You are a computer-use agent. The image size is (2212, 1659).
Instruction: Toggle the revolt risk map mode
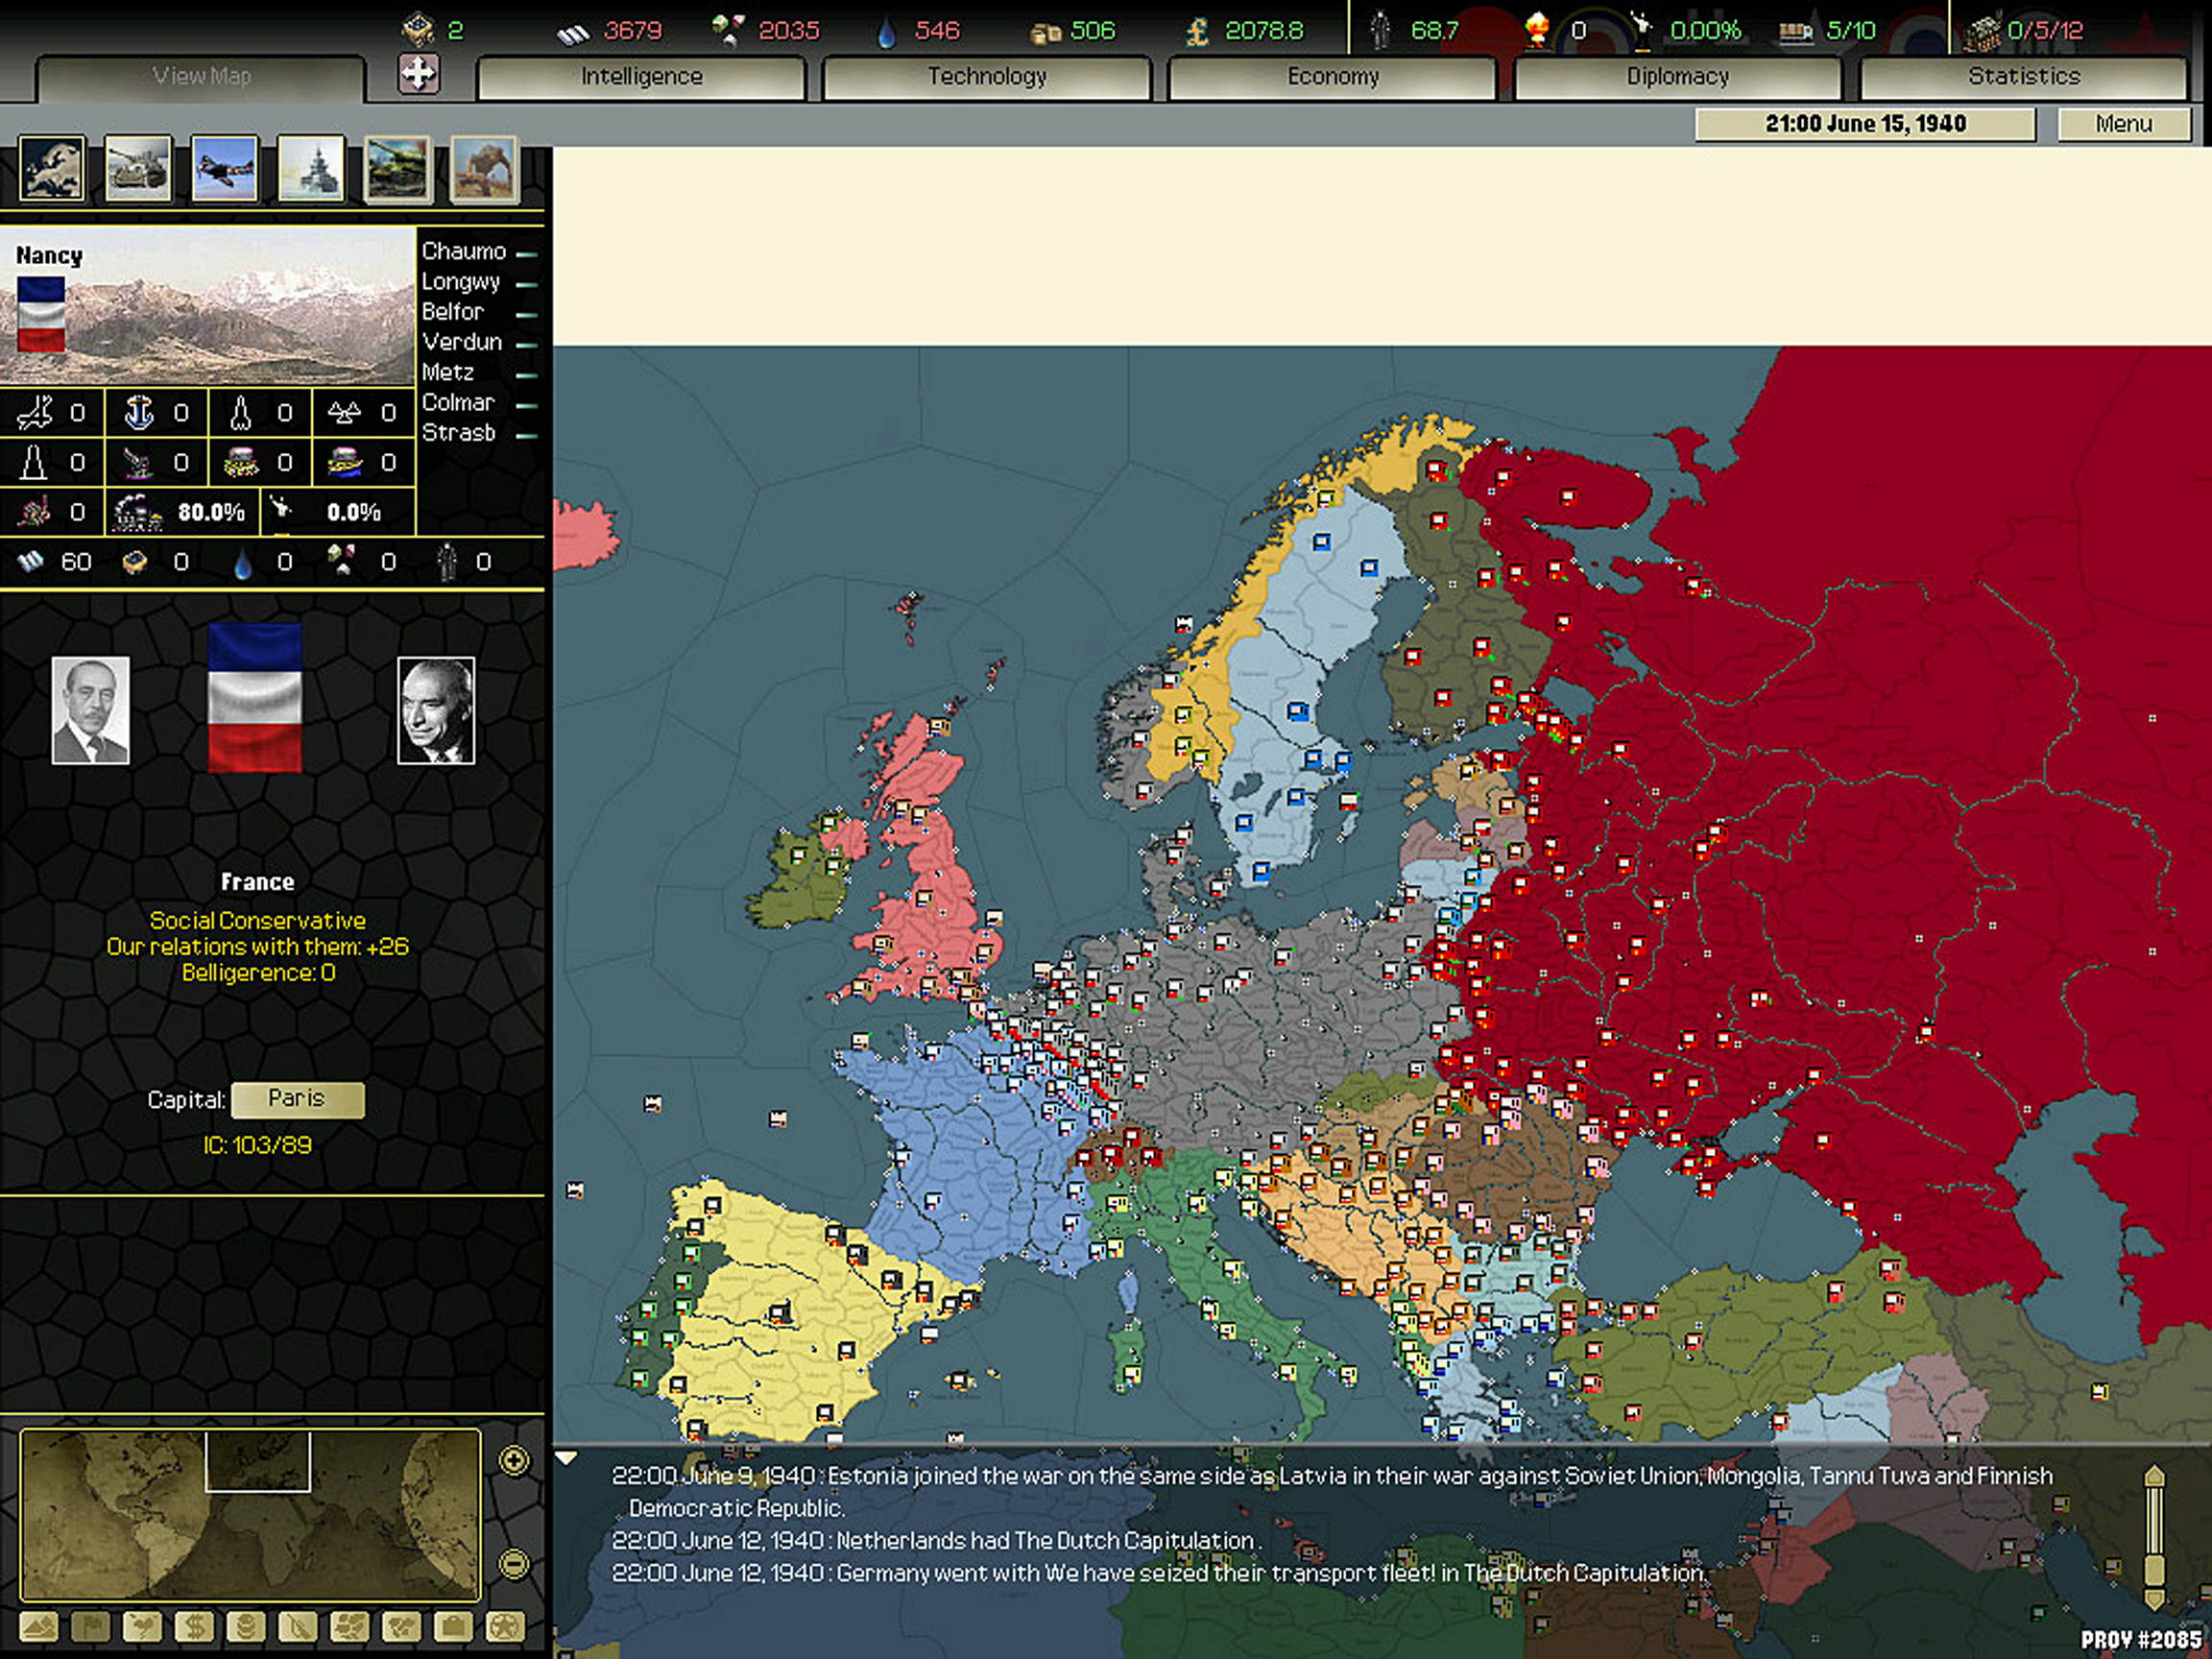pyautogui.click(x=300, y=1625)
